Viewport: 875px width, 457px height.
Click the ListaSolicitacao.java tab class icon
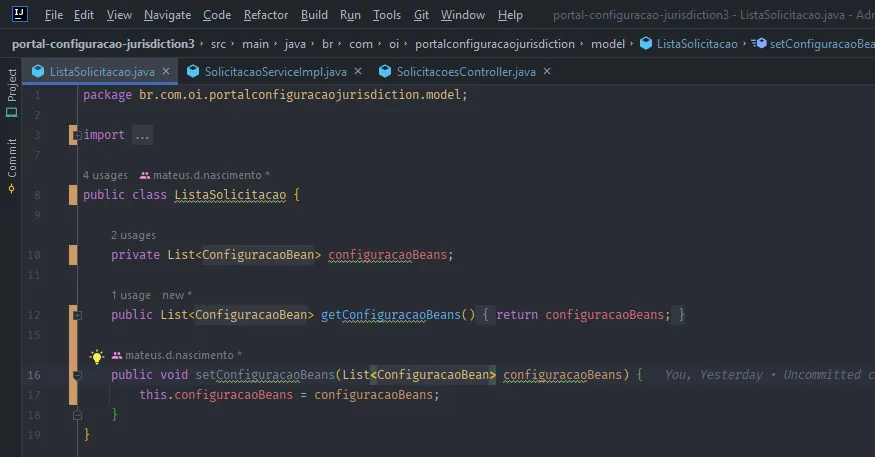click(38, 71)
